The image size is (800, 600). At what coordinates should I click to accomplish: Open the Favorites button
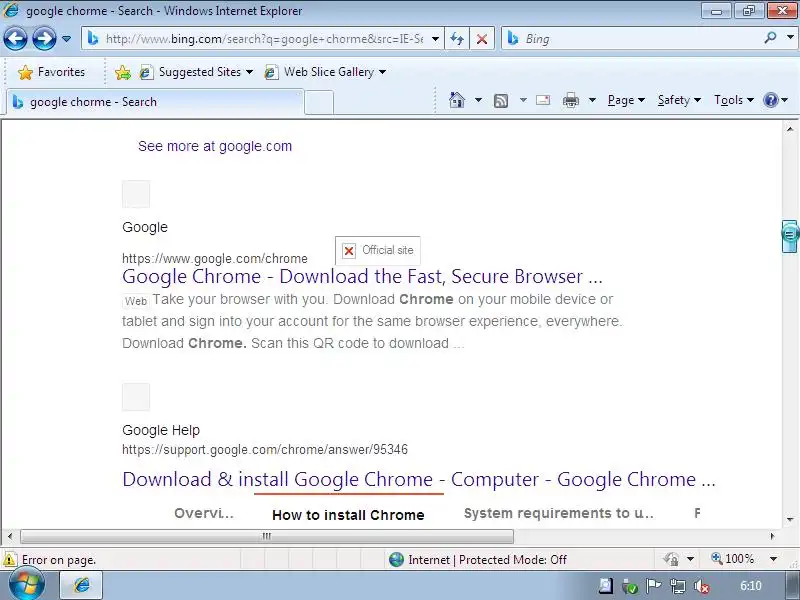tap(51, 72)
